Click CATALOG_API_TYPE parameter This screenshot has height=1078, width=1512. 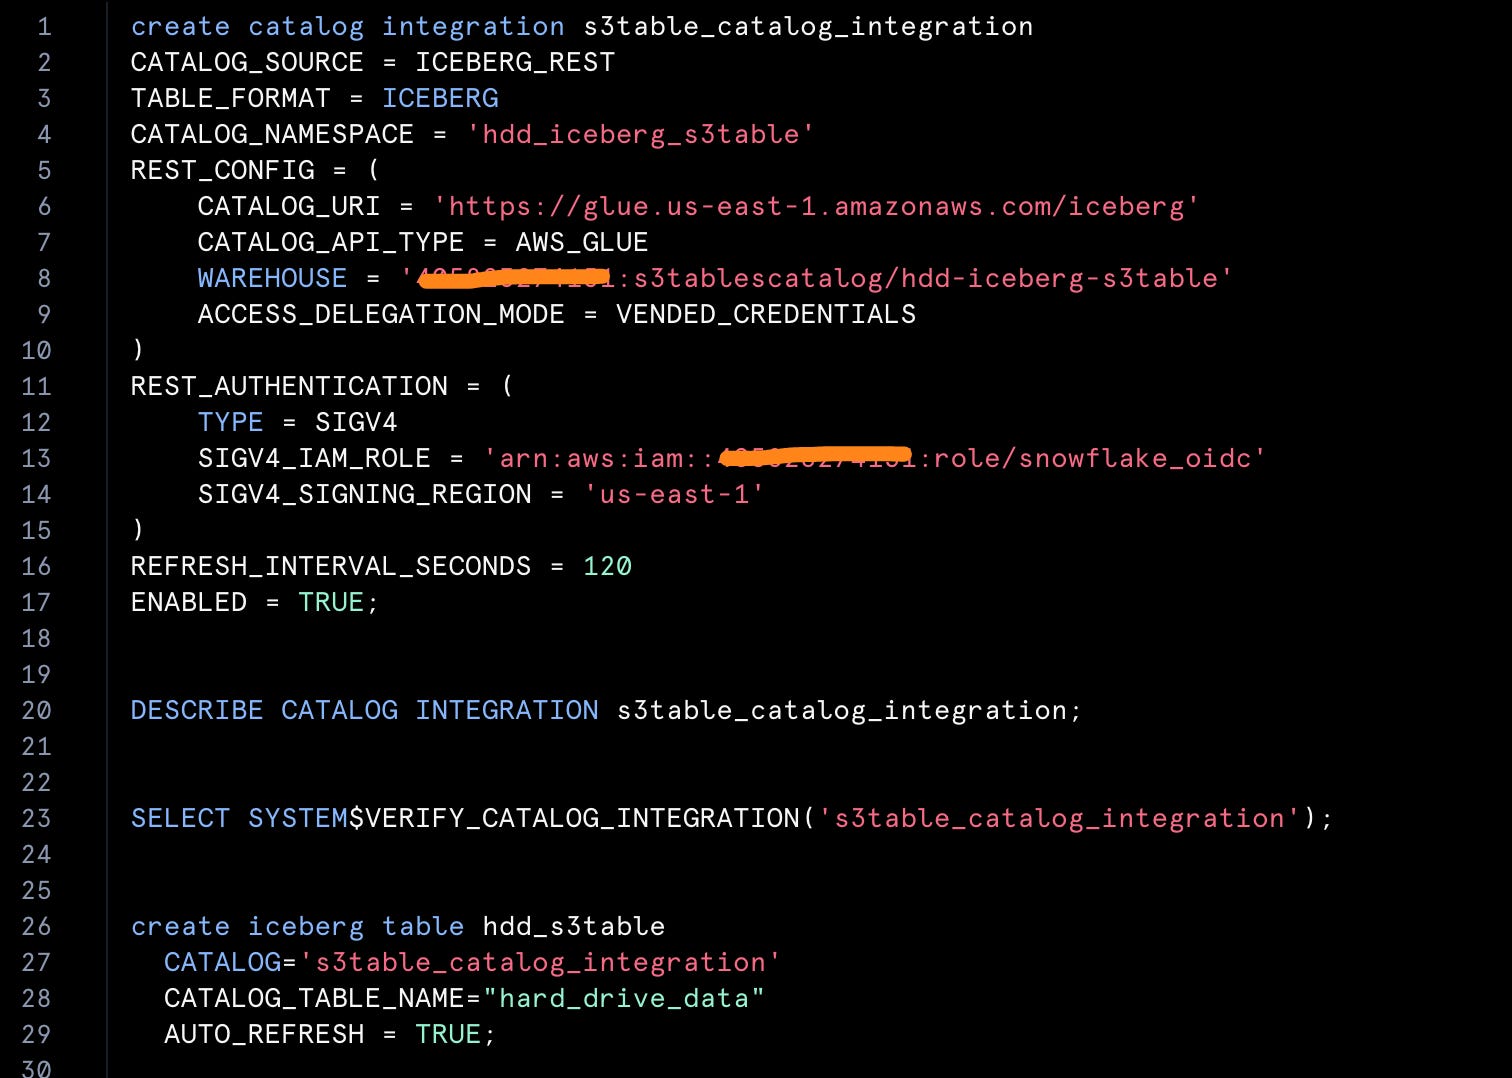click(331, 243)
